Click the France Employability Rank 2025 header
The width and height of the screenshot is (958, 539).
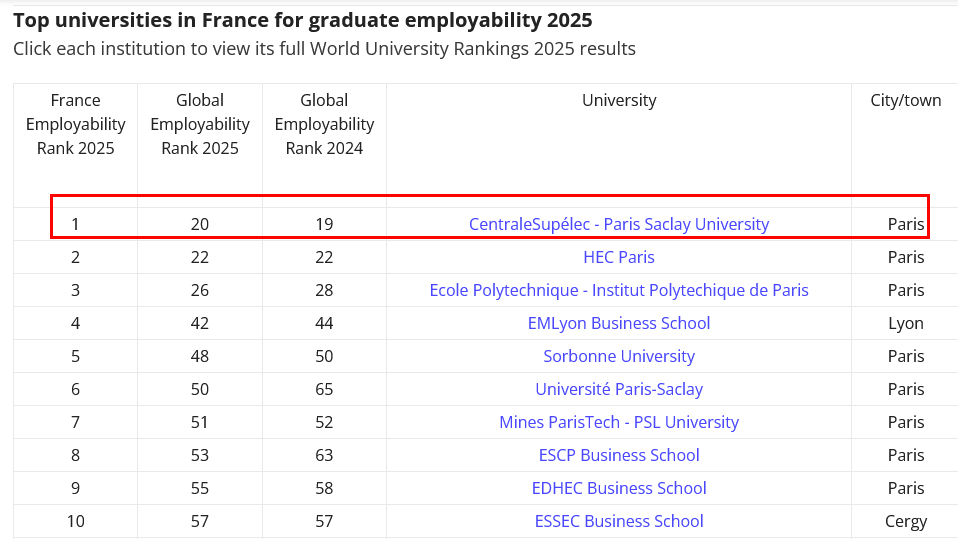tap(76, 124)
